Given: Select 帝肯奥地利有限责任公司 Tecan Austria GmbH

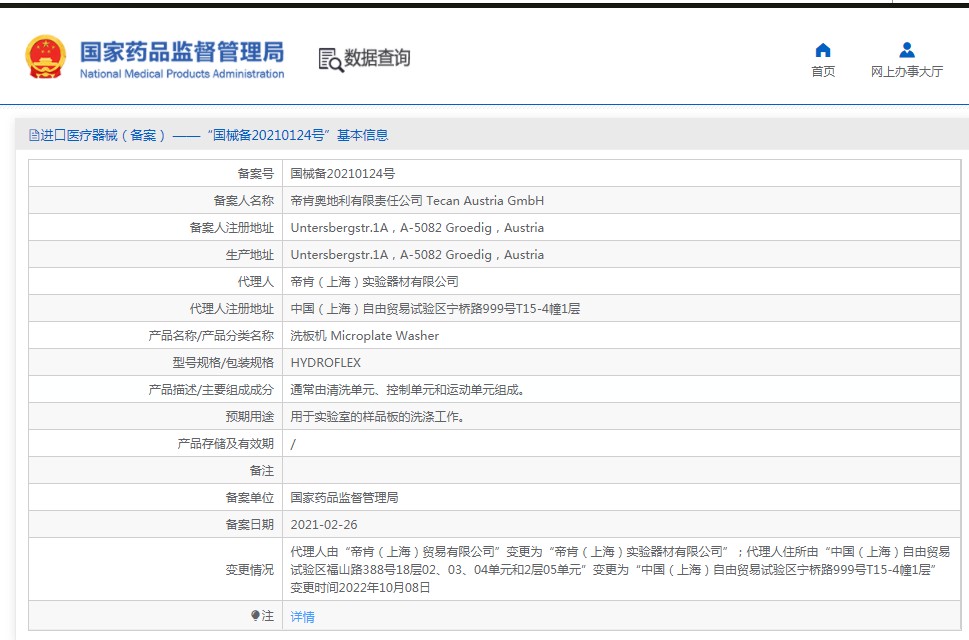Looking at the screenshot, I should click(417, 201).
